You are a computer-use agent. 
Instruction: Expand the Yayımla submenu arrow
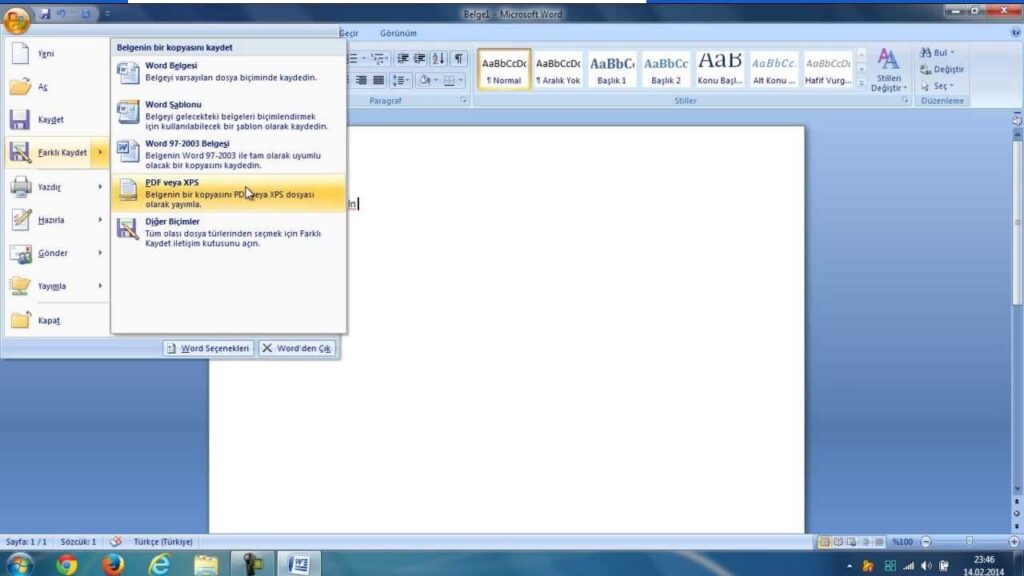tap(100, 286)
